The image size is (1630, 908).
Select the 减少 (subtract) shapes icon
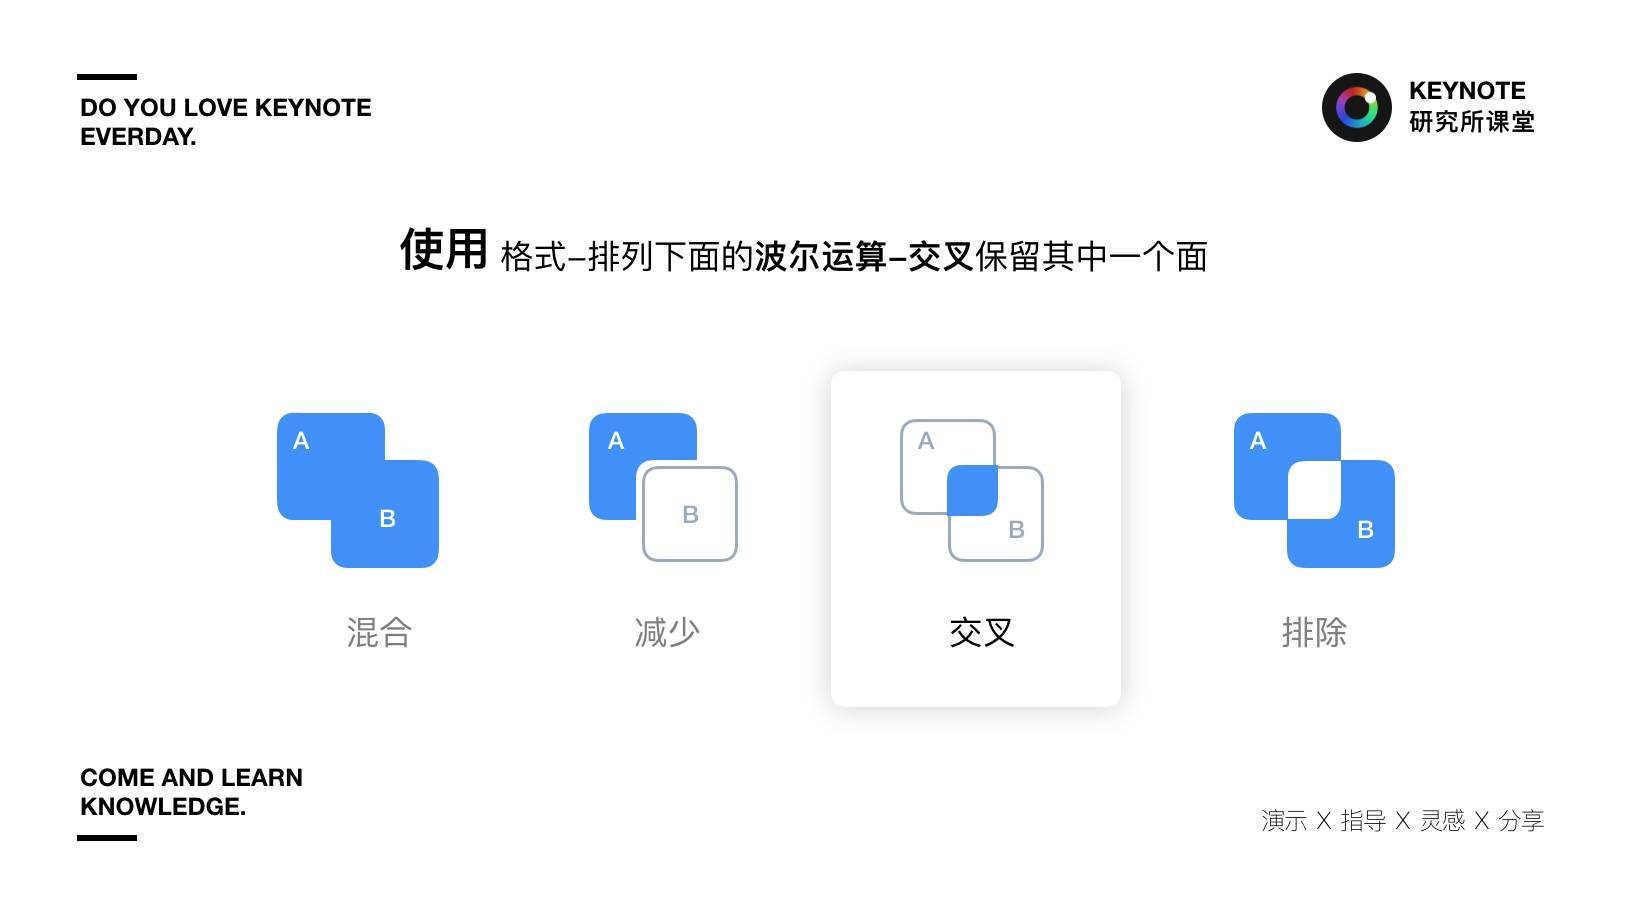pos(663,487)
